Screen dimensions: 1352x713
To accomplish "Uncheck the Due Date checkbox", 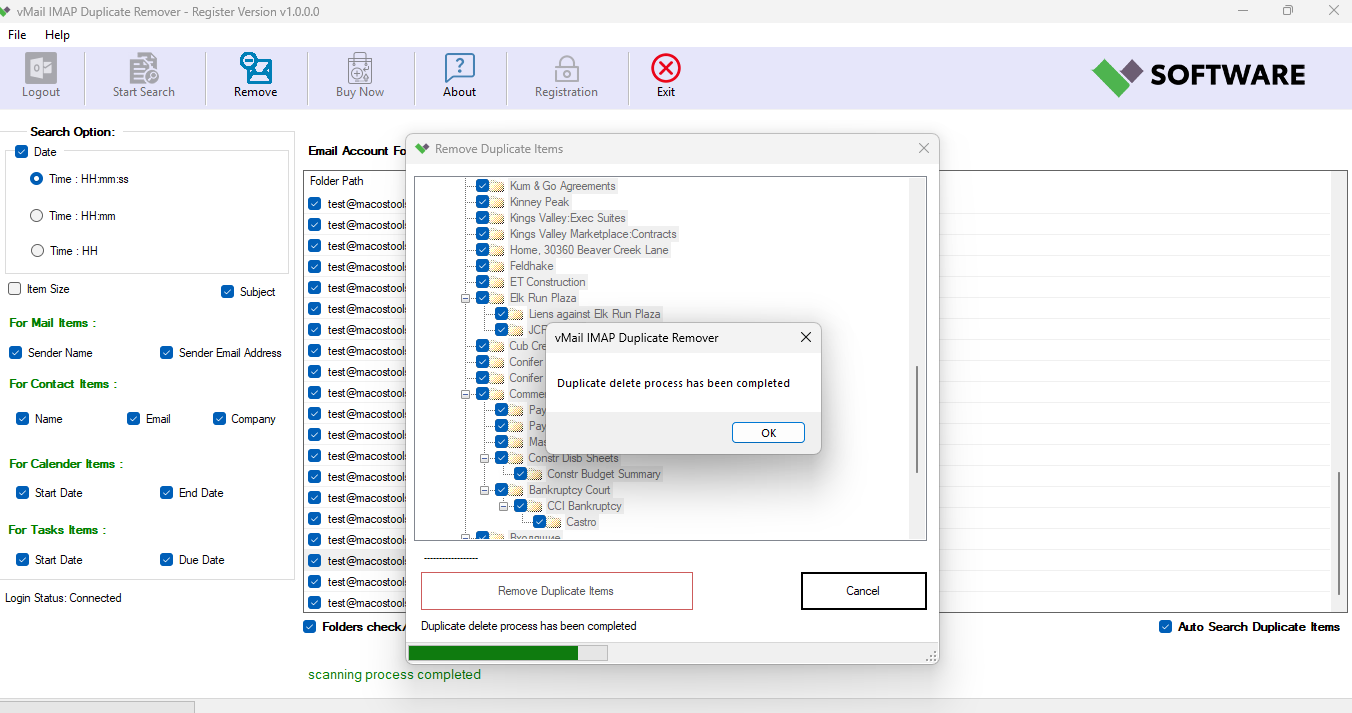I will click(166, 560).
